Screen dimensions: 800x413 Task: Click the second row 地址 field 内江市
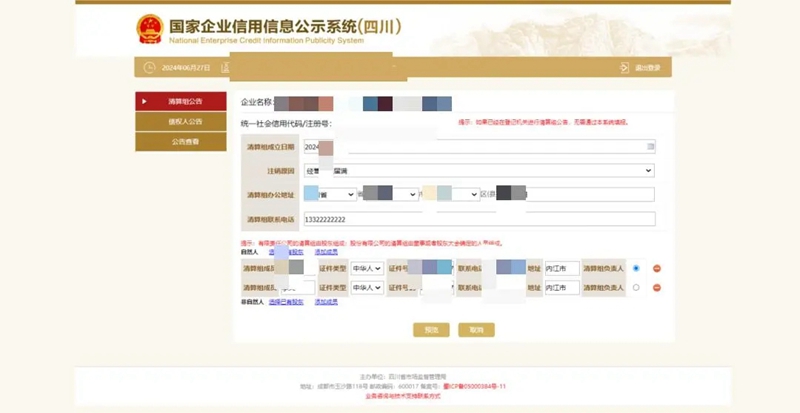(x=562, y=288)
